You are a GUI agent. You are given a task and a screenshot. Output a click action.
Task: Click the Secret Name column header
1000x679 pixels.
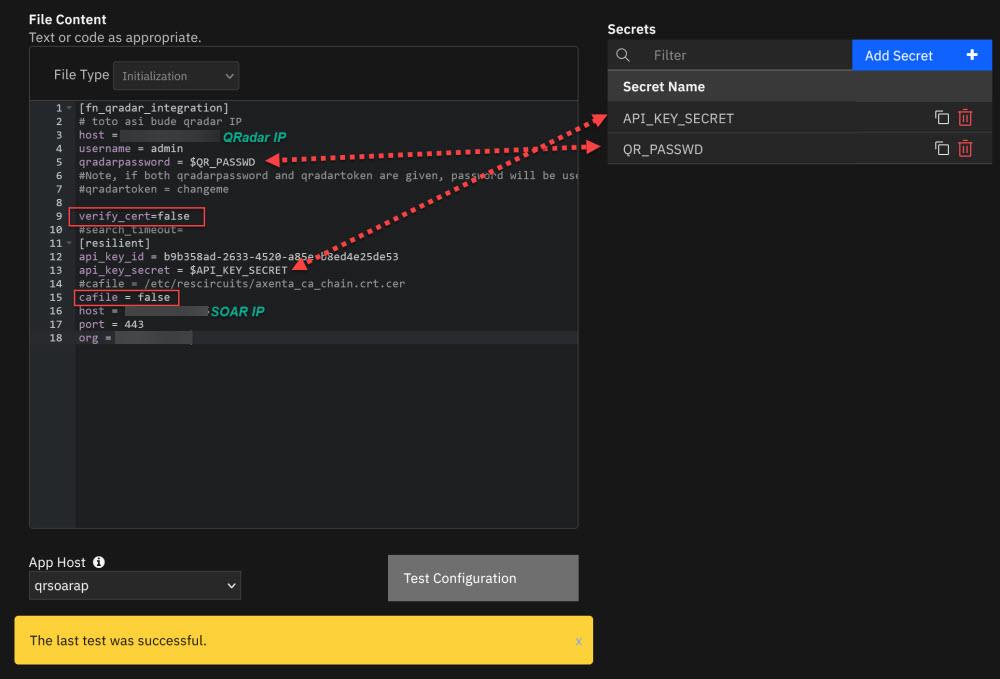(x=661, y=86)
